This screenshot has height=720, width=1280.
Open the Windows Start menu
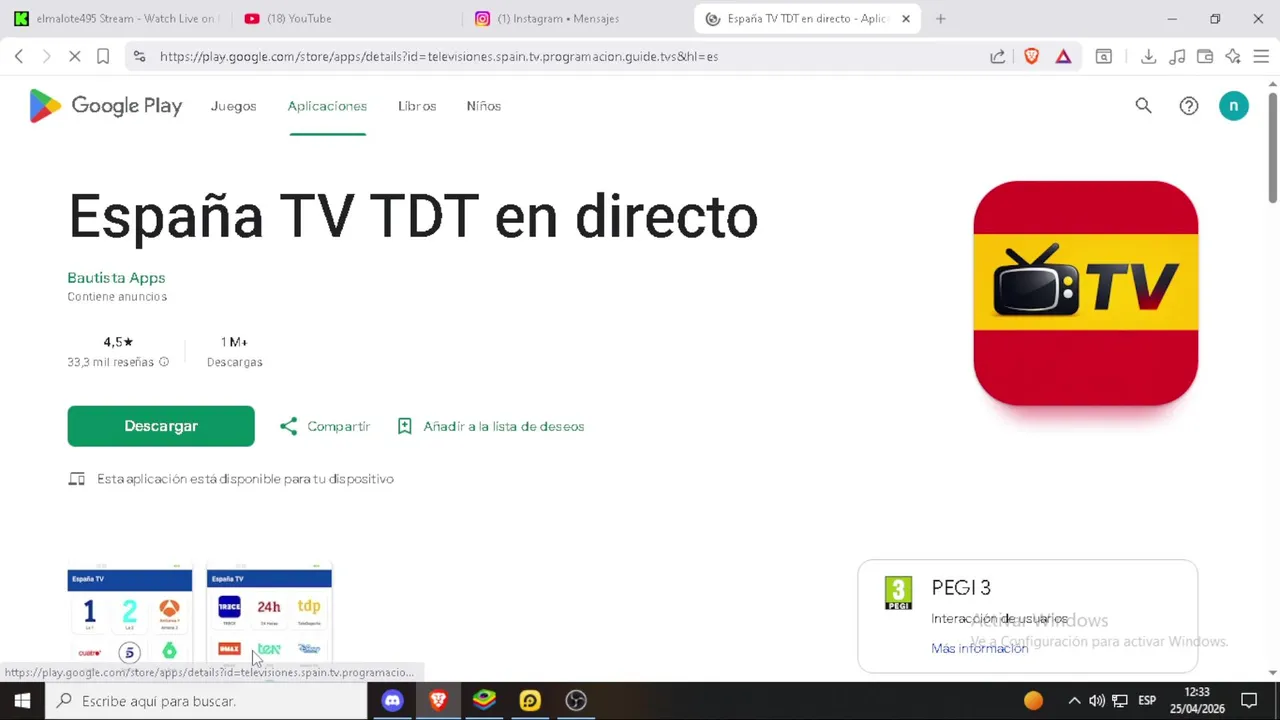click(22, 701)
